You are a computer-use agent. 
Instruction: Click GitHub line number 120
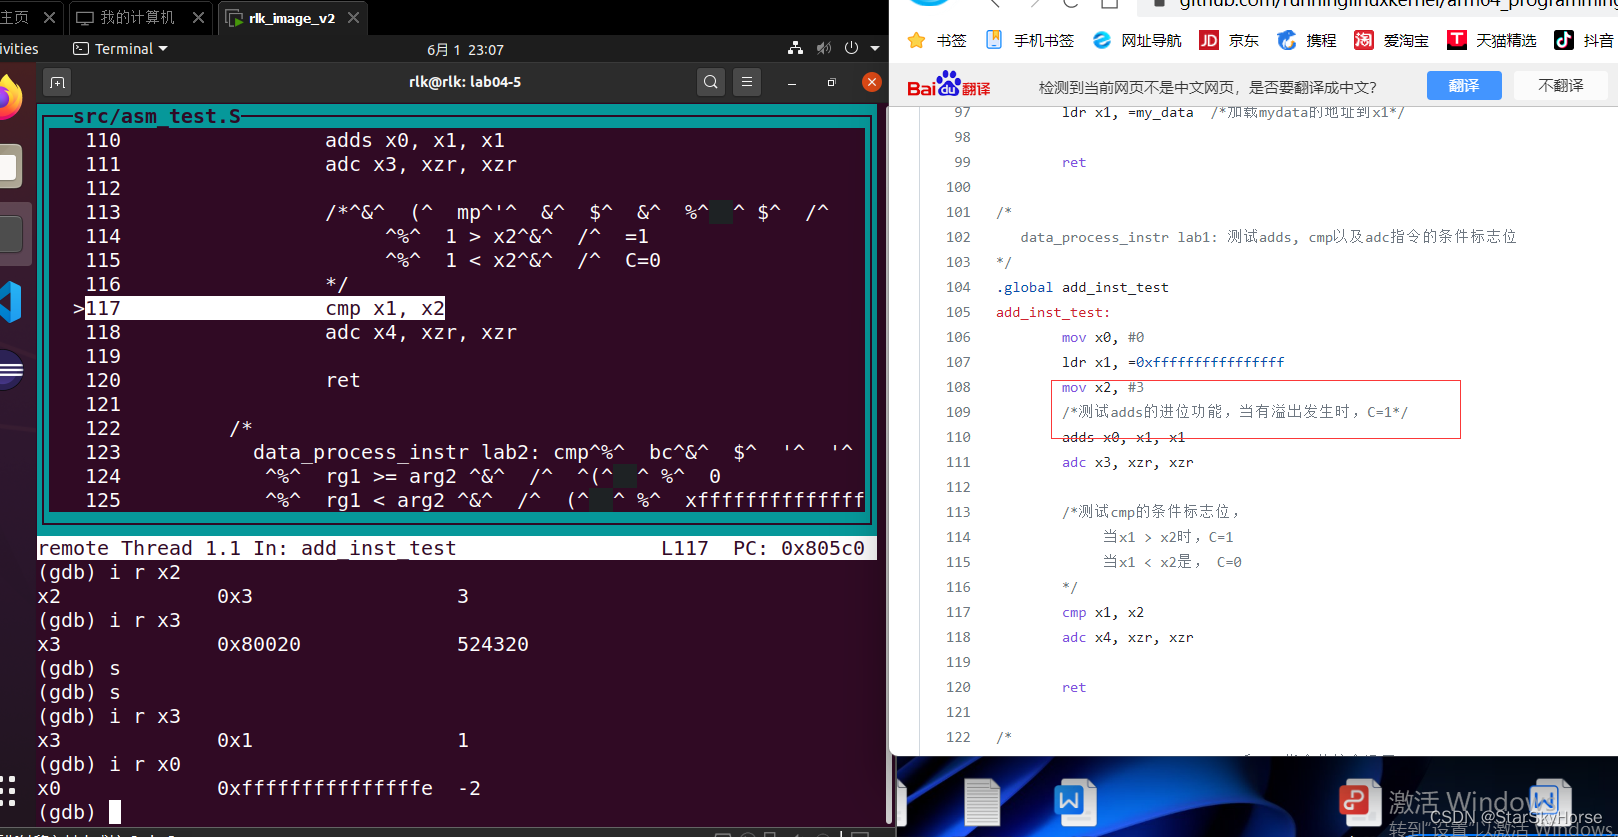[x=958, y=687]
